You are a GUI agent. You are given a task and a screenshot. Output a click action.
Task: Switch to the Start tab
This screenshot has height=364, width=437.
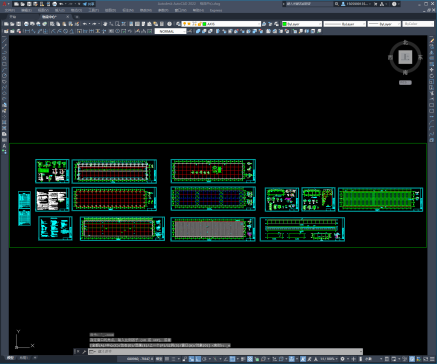tap(13, 17)
